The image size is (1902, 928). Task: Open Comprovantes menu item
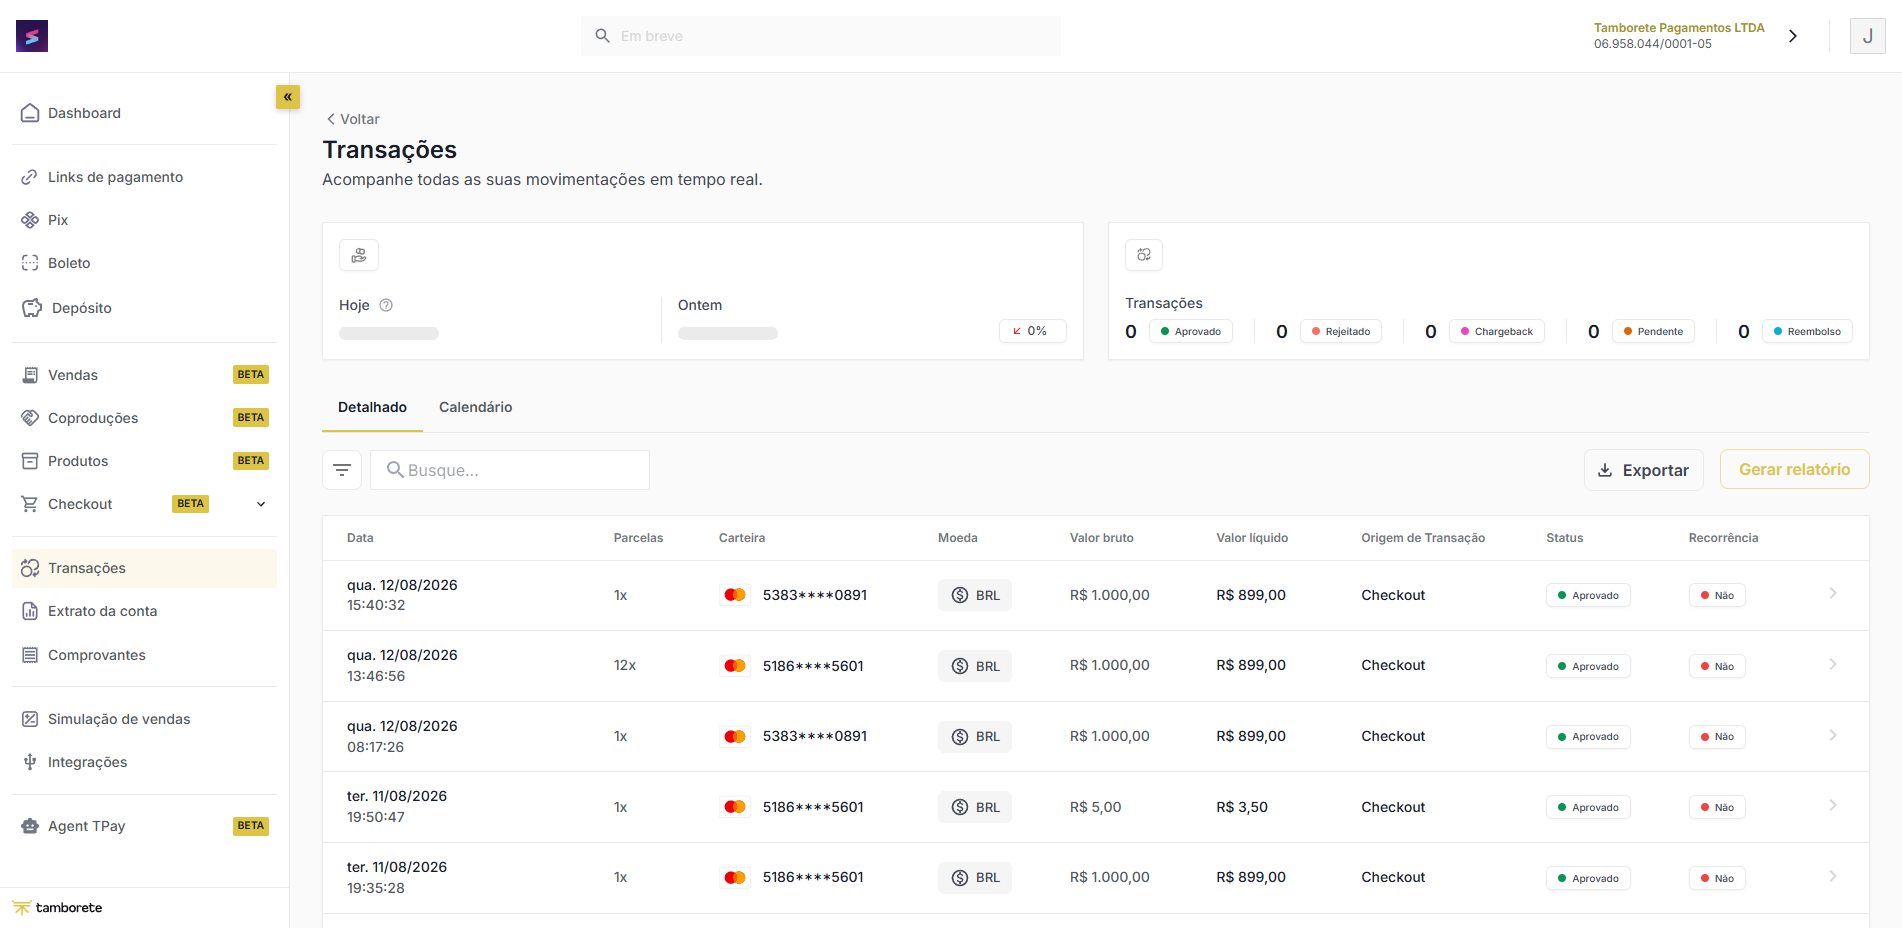coord(144,655)
